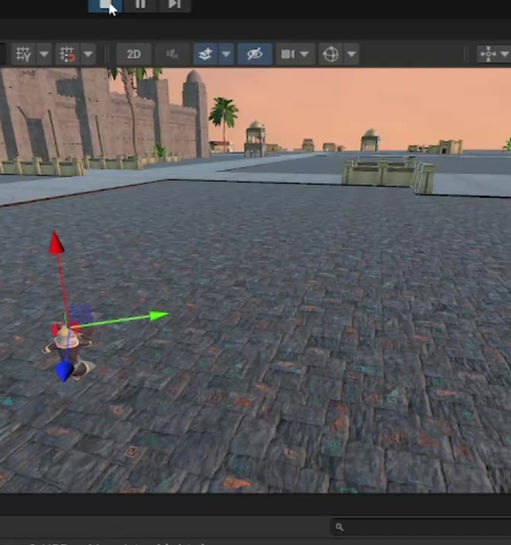Viewport: 511px width, 545px height.
Task: Click the transform tools overlay icon
Action: [x=488, y=54]
